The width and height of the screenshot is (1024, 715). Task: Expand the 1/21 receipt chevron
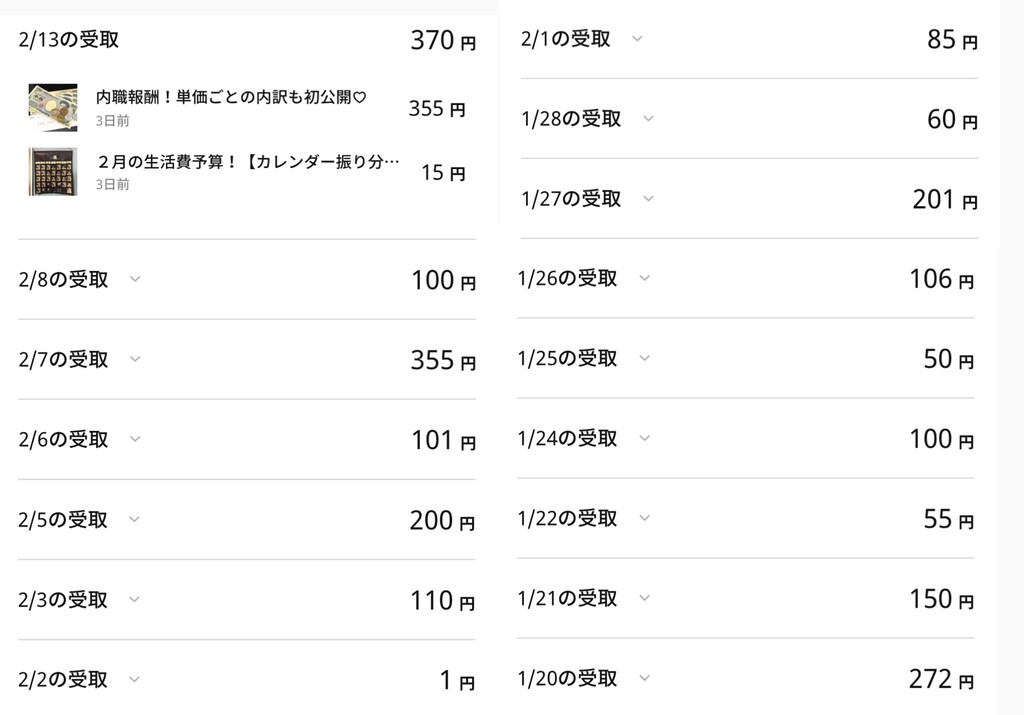[x=645, y=597]
